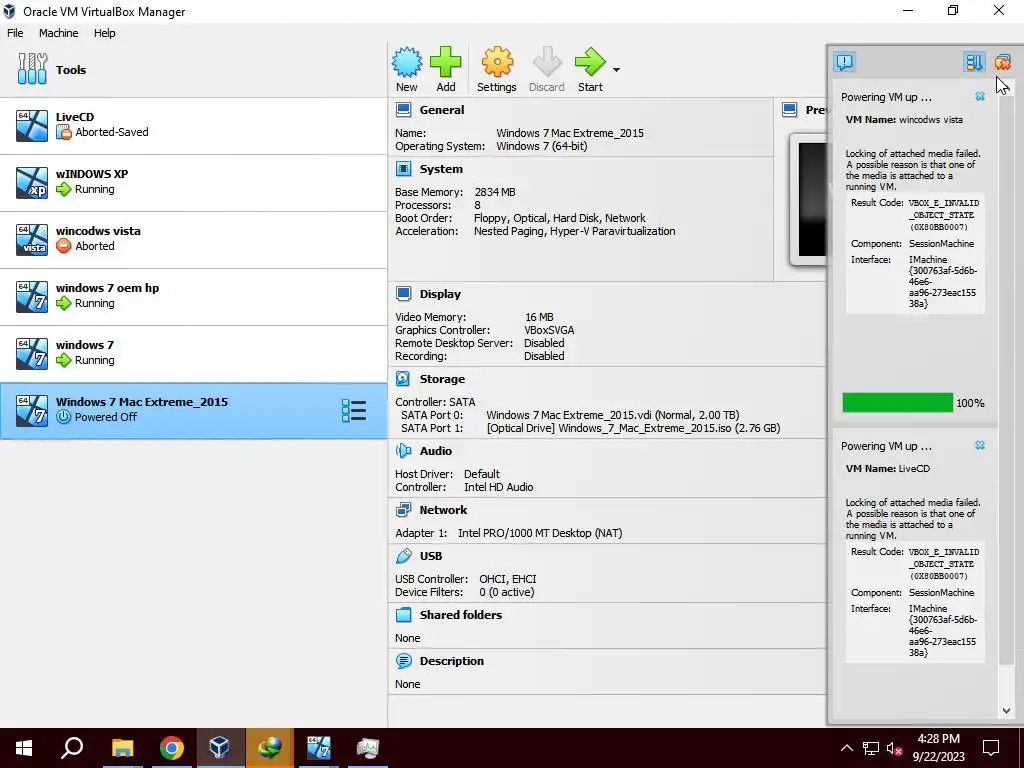Select the wincodws vista virtual machine
The height and width of the screenshot is (768, 1024).
pyautogui.click(x=193, y=239)
